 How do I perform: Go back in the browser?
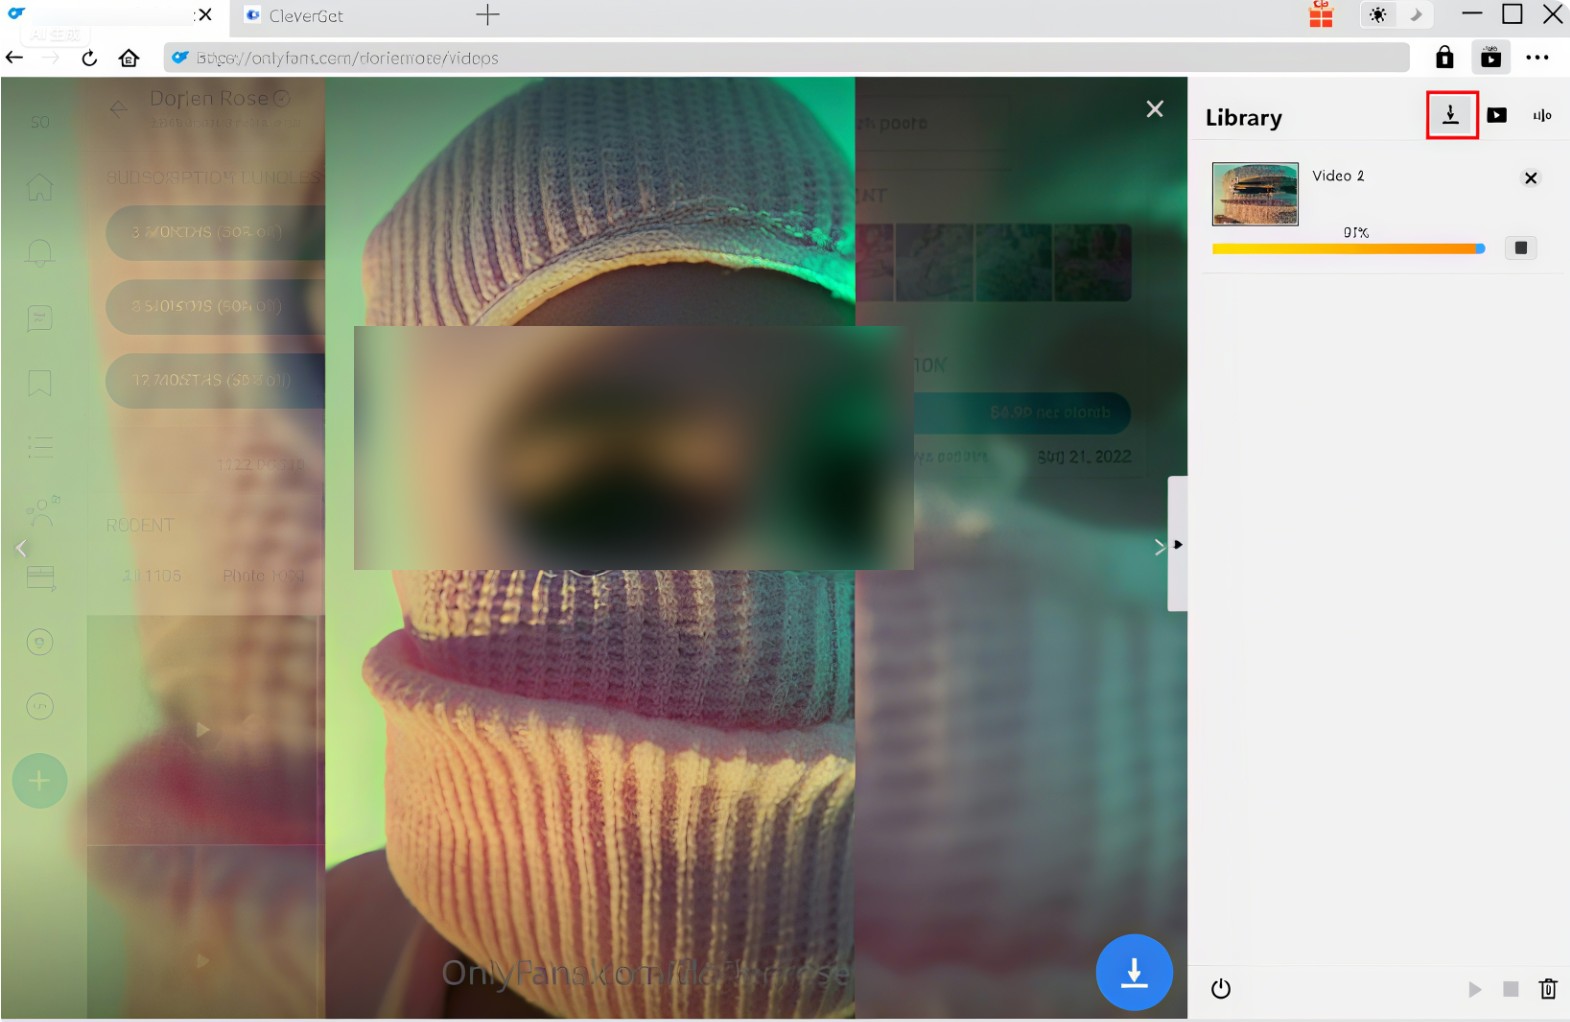15,57
